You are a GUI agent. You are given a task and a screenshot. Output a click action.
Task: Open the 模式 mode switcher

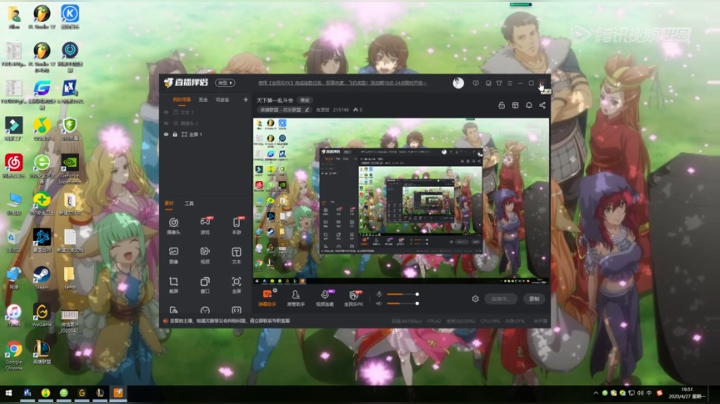tap(225, 83)
